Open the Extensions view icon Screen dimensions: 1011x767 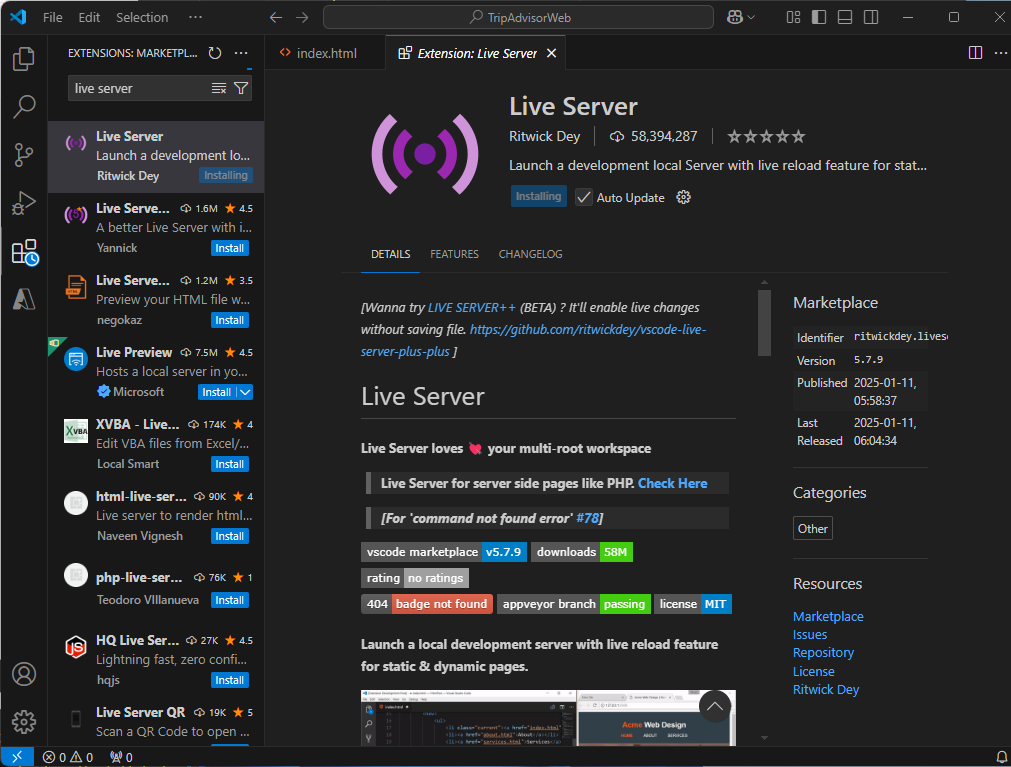(x=25, y=252)
